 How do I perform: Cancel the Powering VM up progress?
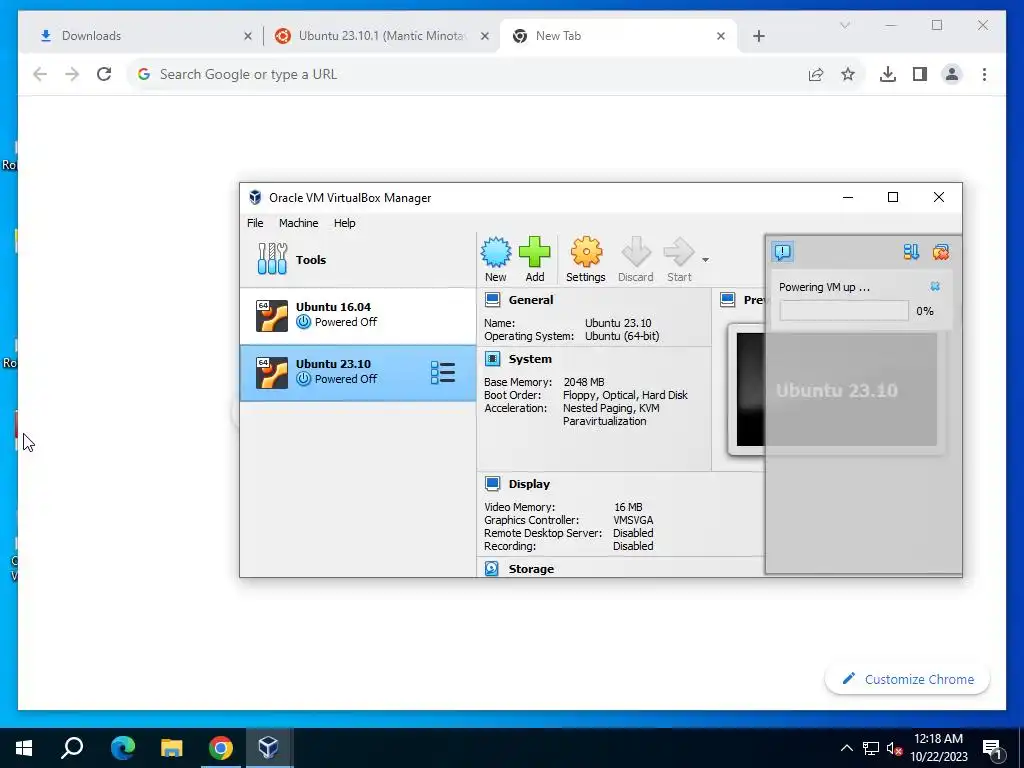[935, 286]
